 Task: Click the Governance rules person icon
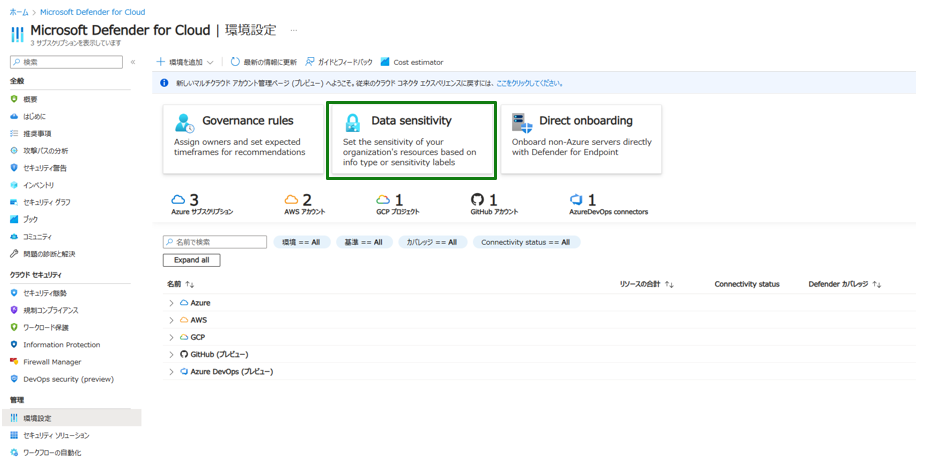click(x=184, y=122)
